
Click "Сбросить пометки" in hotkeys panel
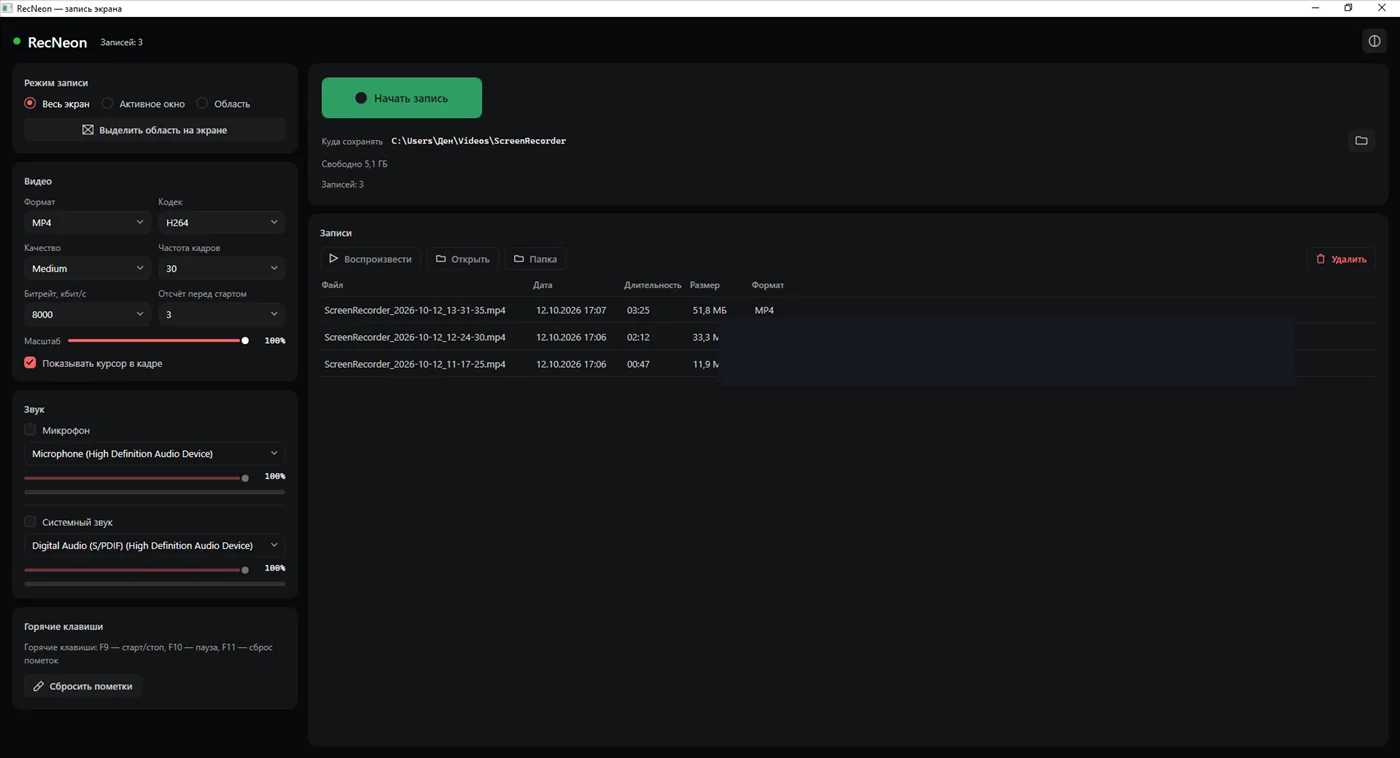click(83, 686)
